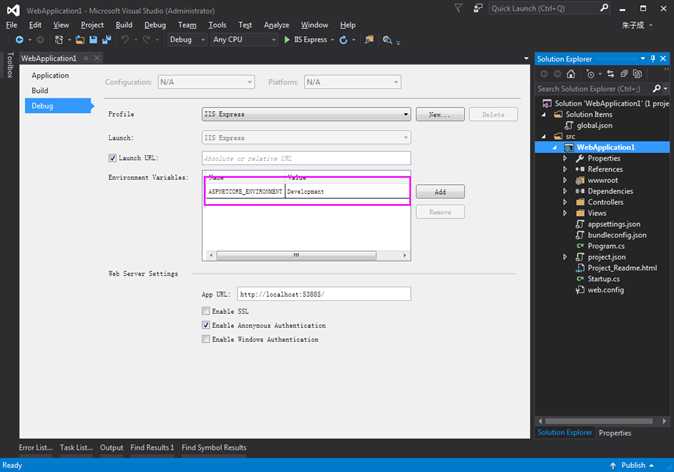Select Program.cs in Solution Explorer
The width and height of the screenshot is (674, 472).
point(606,246)
